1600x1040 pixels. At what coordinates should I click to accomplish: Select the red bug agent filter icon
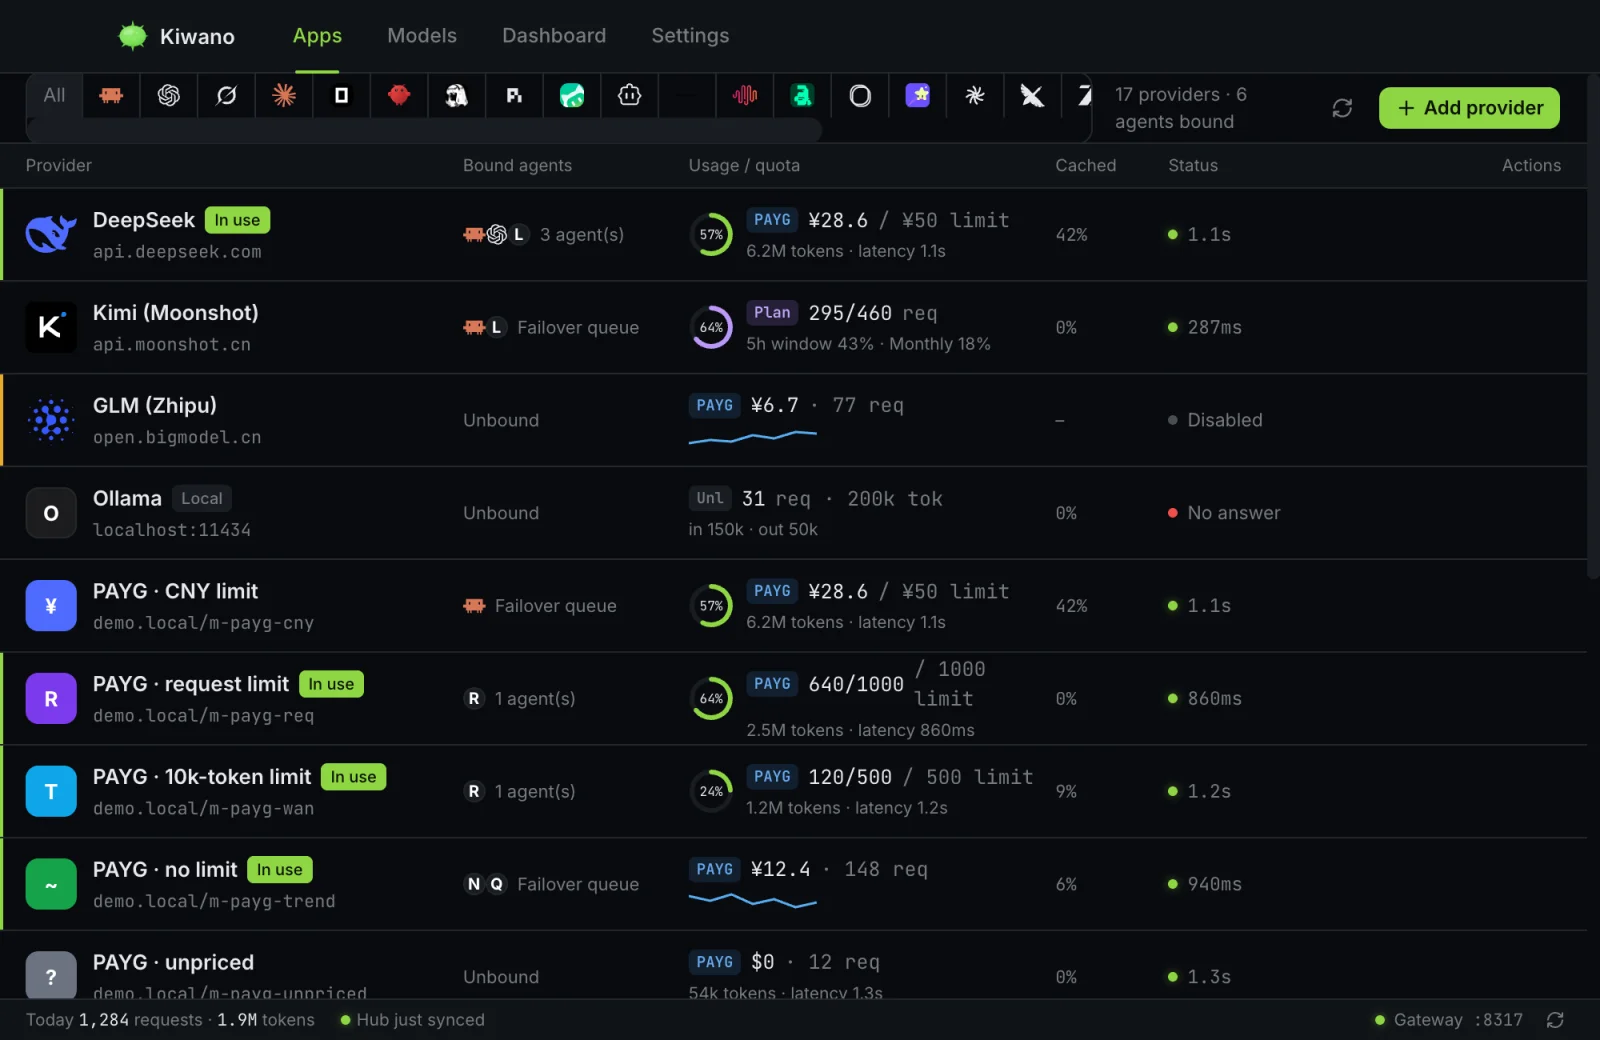tap(399, 95)
